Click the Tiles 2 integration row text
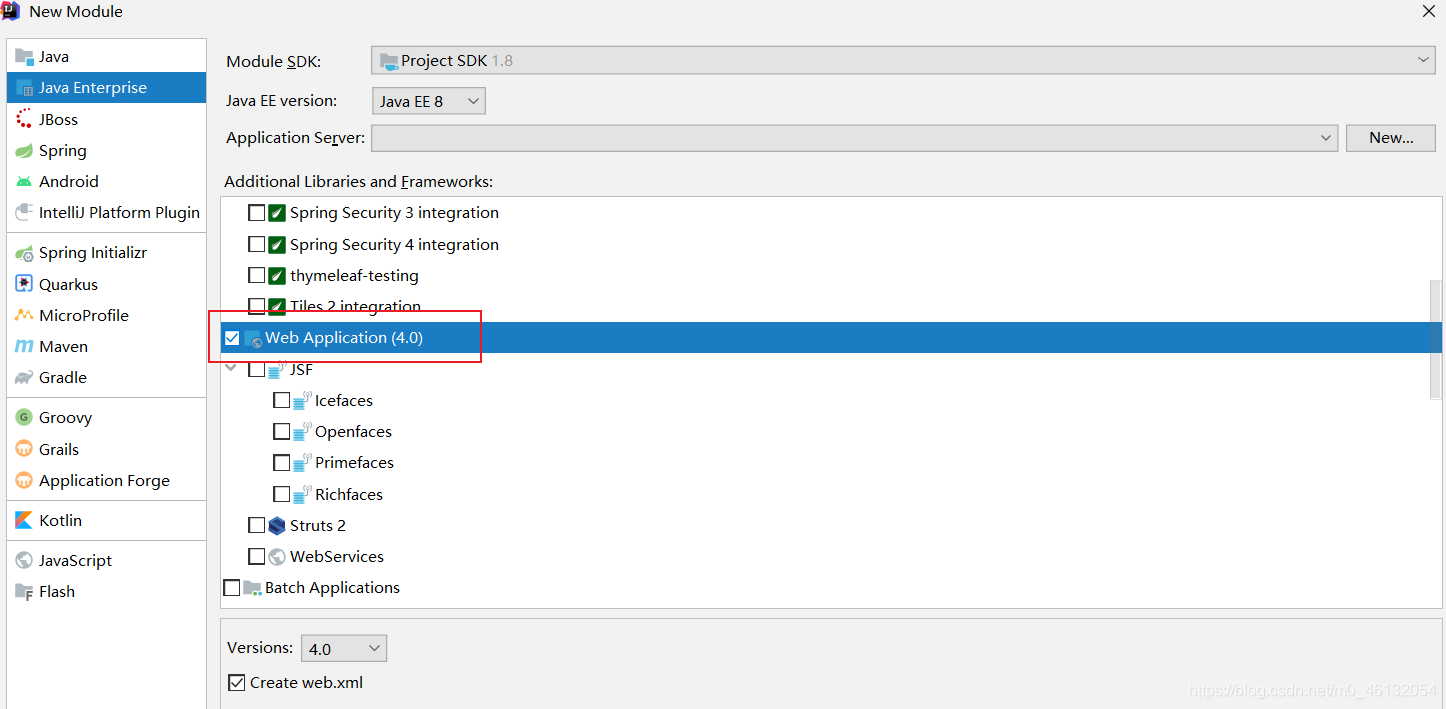The image size is (1446, 709). [x=355, y=306]
